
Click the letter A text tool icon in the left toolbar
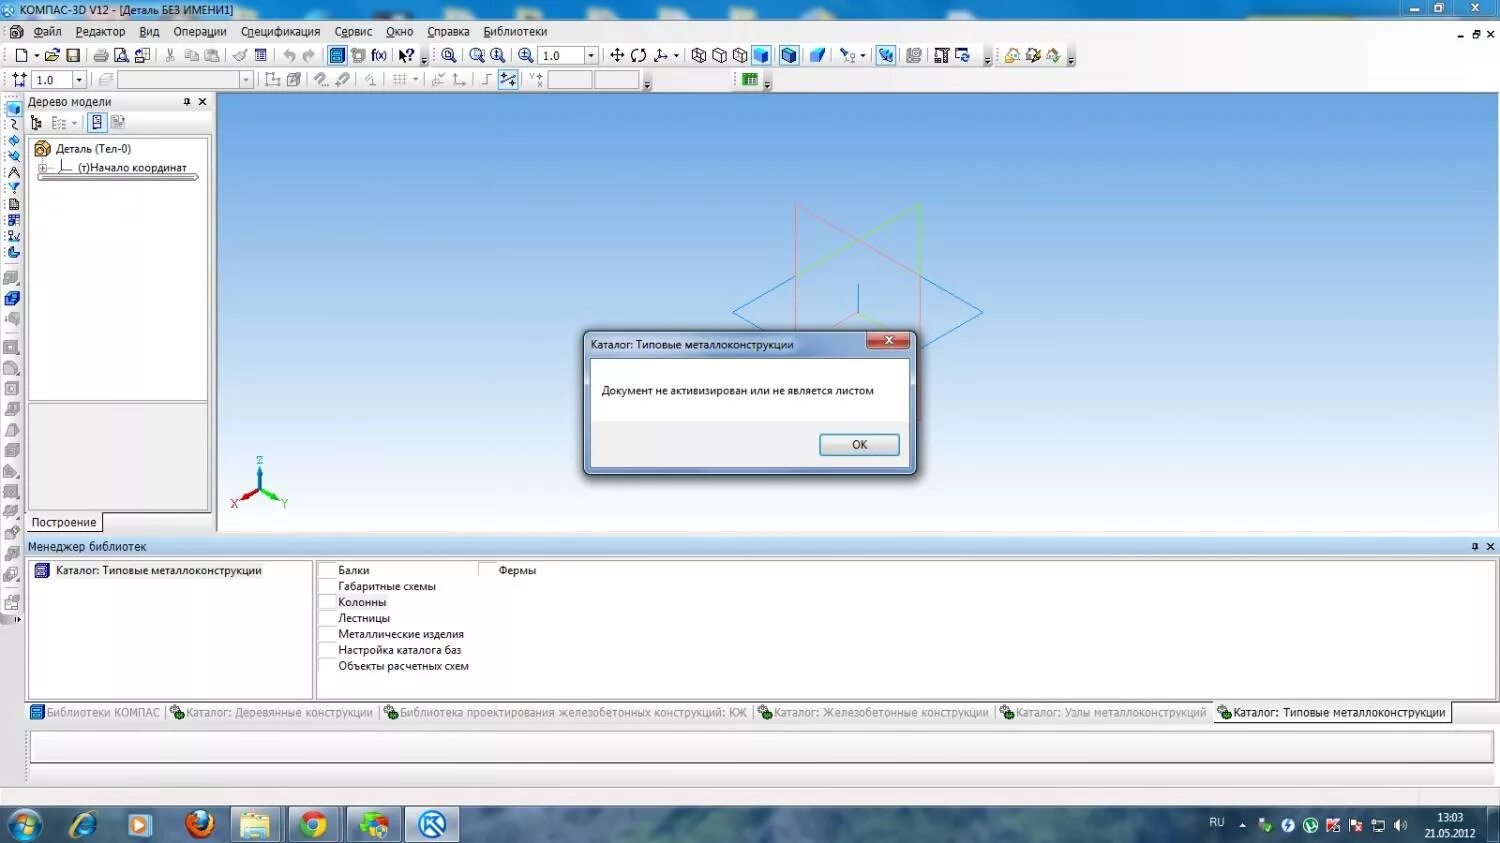click(14, 172)
